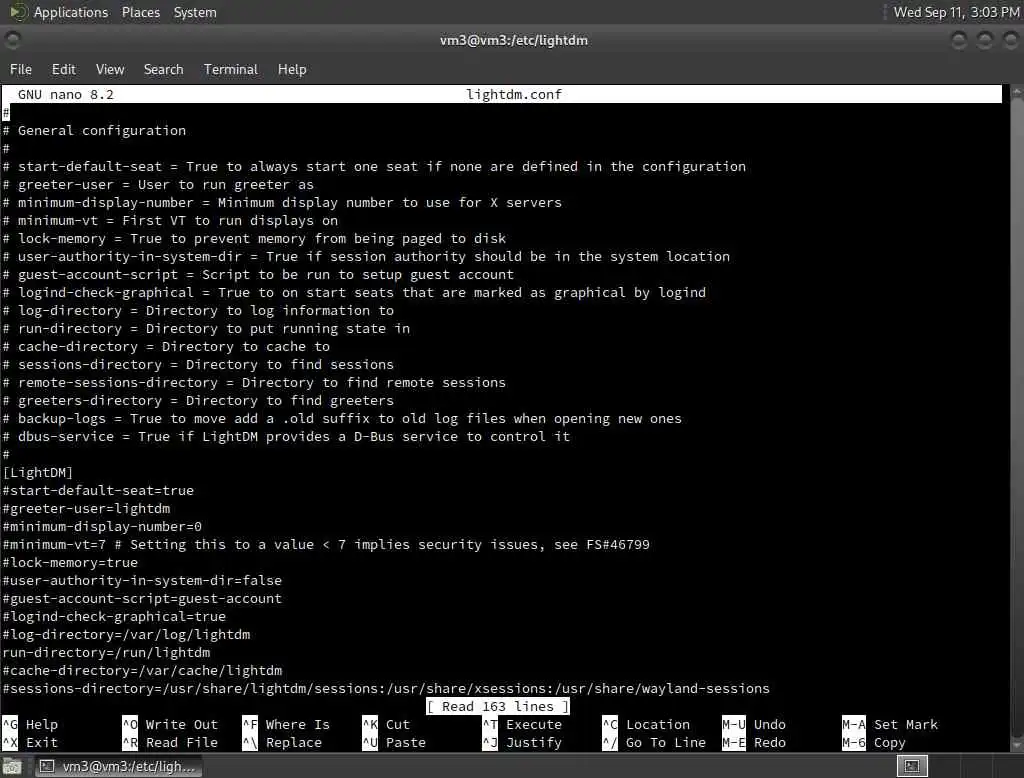Image resolution: width=1024 pixels, height=778 pixels.
Task: Click the [LightDM] section header line
Action: [38, 472]
